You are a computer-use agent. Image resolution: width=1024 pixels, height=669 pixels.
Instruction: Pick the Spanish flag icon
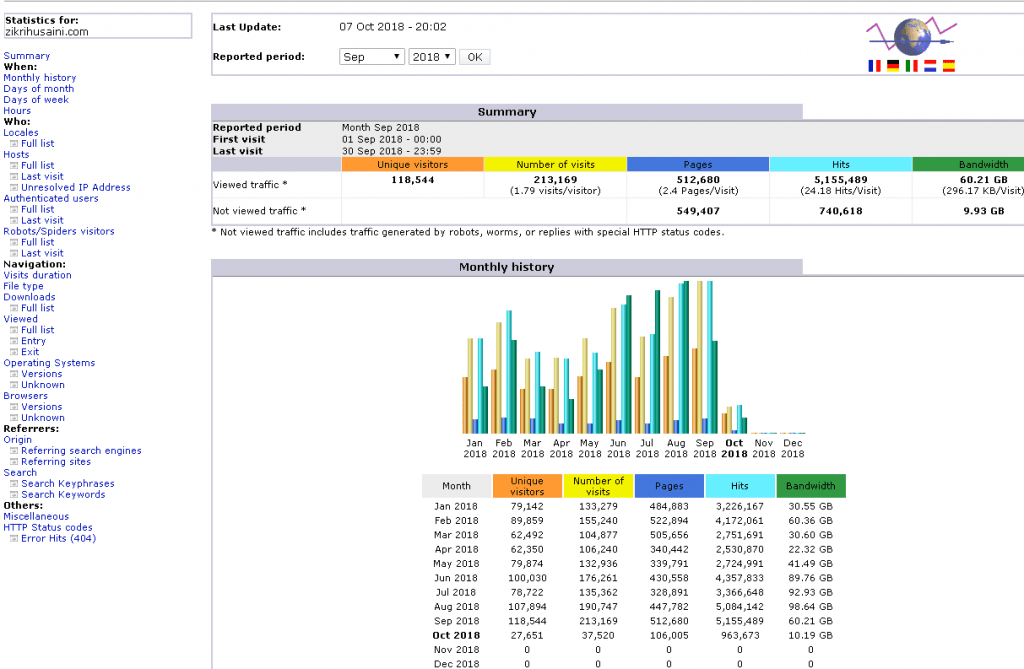point(948,66)
